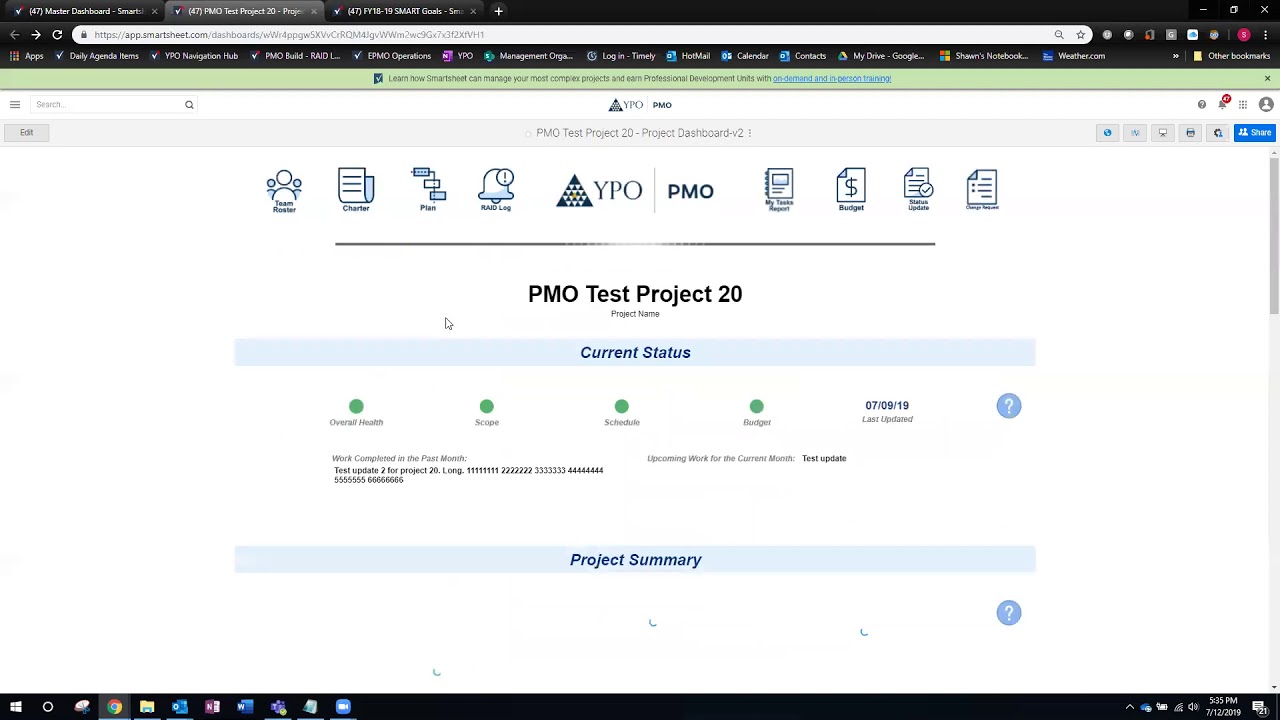Viewport: 1280px width, 720px height.
Task: Click in the Smartsheet search field
Action: (x=114, y=105)
